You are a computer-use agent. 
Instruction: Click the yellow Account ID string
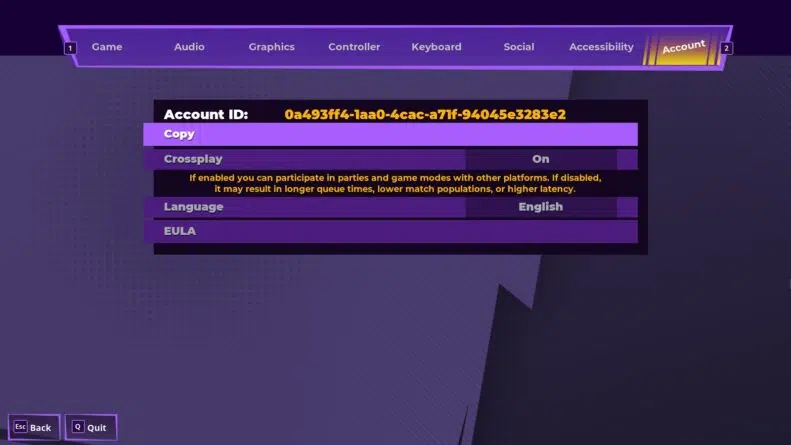pos(425,115)
